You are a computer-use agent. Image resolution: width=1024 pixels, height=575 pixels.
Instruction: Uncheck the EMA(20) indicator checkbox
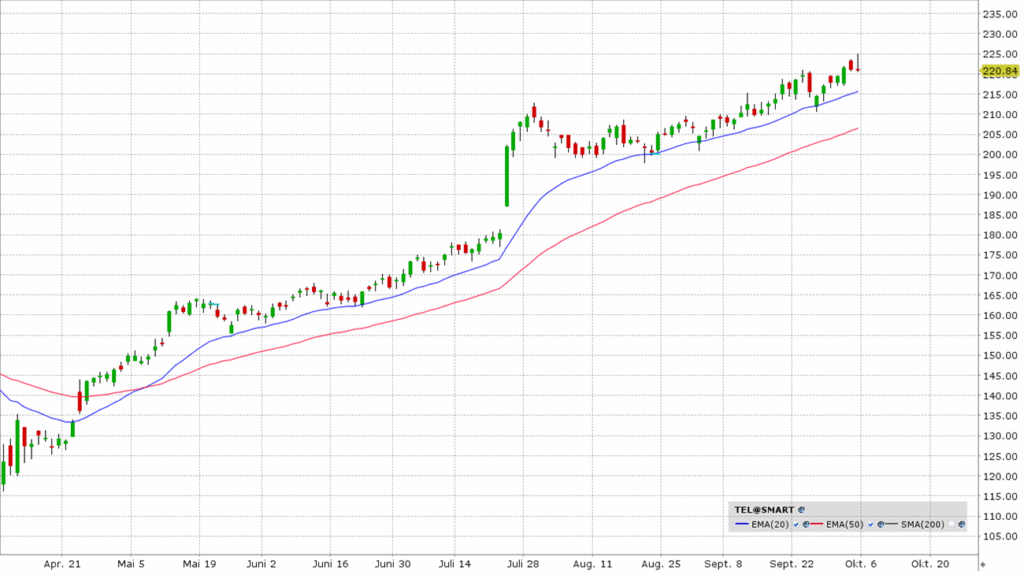796,524
